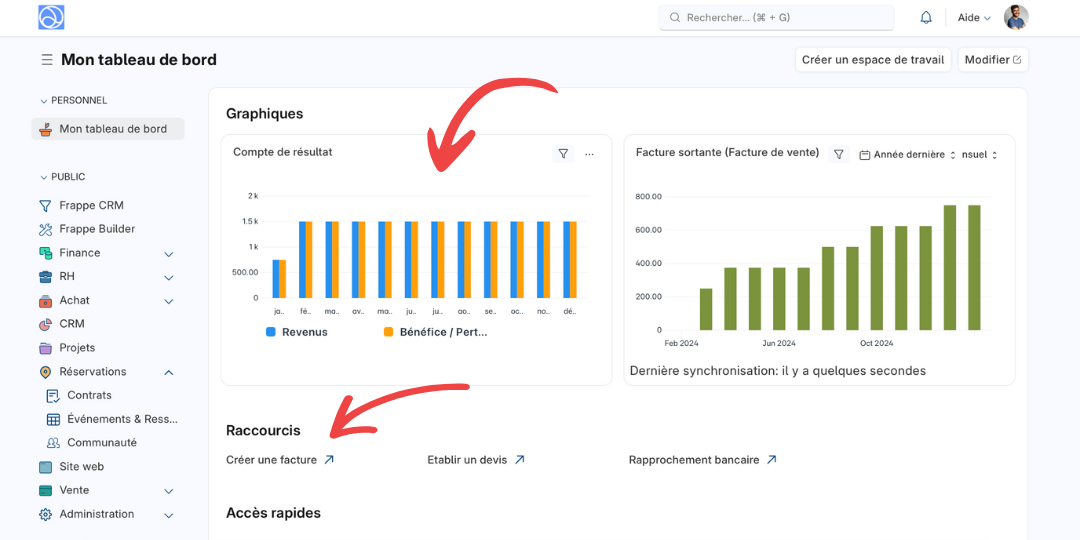1080x540 pixels.
Task: Click the Projets folder icon
Action: 45,348
